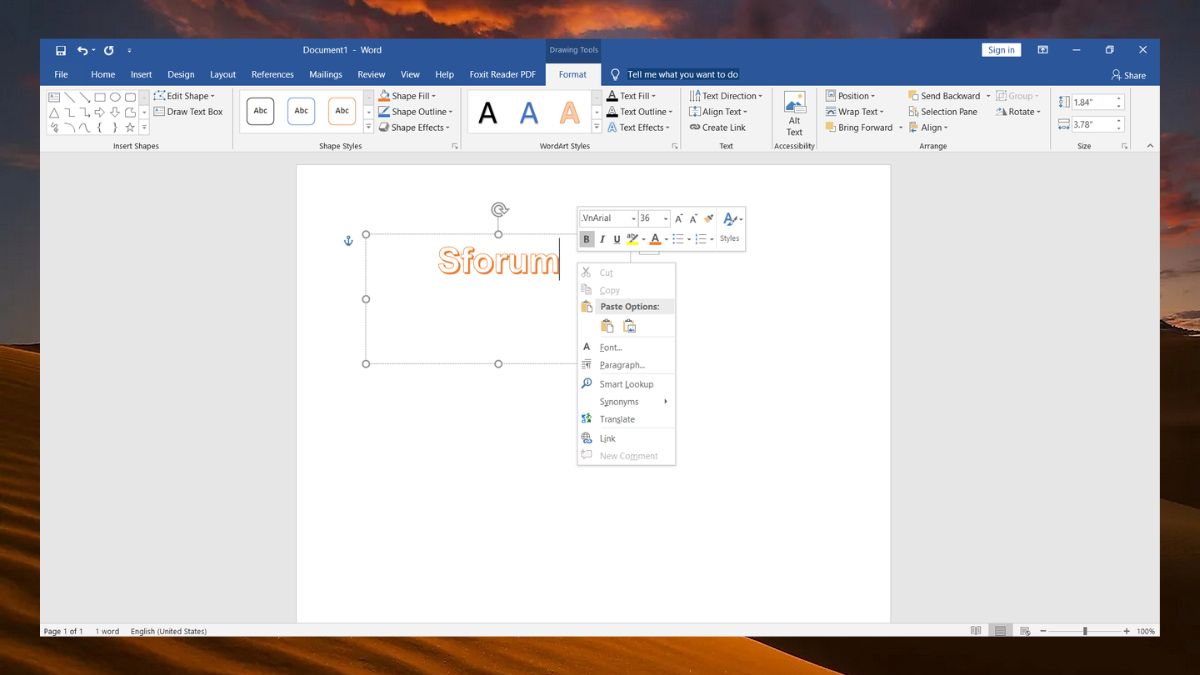This screenshot has height=675, width=1200.
Task: Click the zoom slider in status bar
Action: [x=1085, y=631]
